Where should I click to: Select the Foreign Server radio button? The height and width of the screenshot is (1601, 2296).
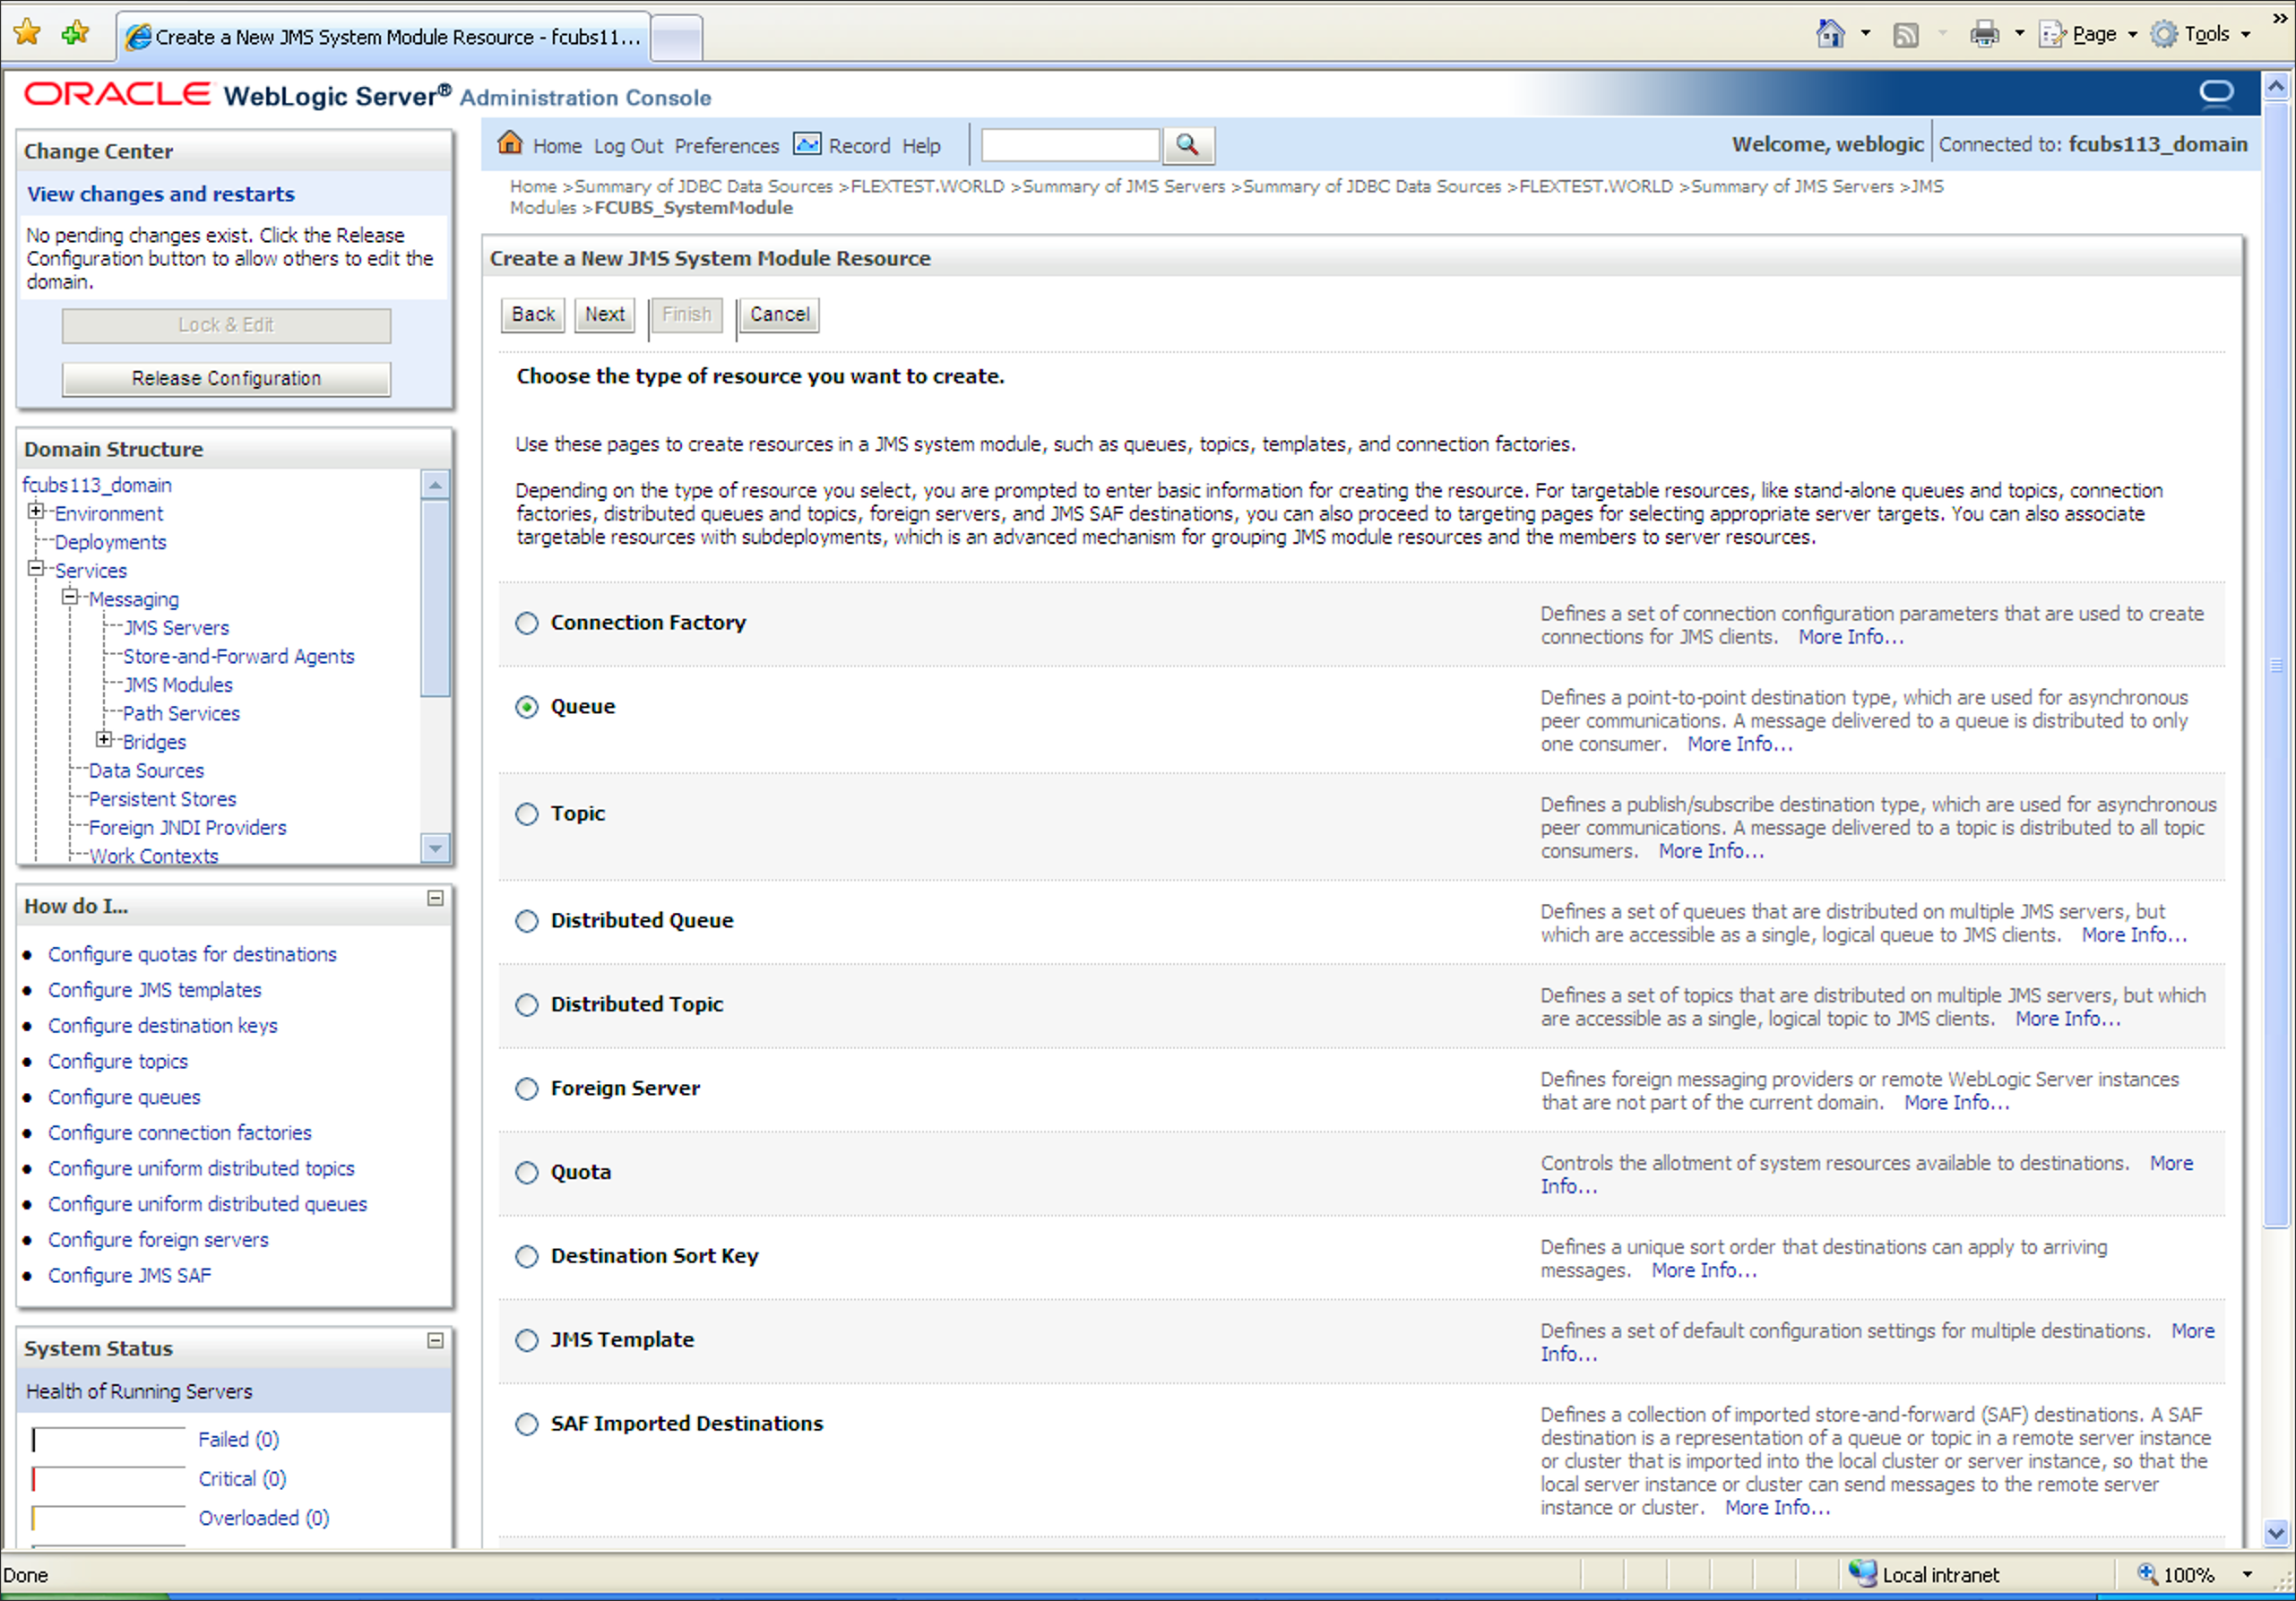click(x=527, y=1089)
